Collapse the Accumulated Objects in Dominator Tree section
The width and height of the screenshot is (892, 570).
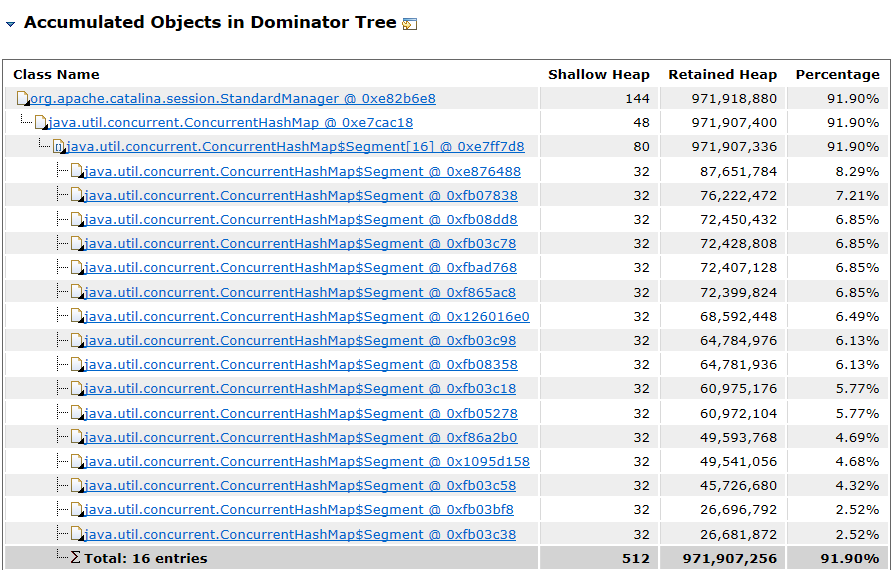pyautogui.click(x=10, y=24)
